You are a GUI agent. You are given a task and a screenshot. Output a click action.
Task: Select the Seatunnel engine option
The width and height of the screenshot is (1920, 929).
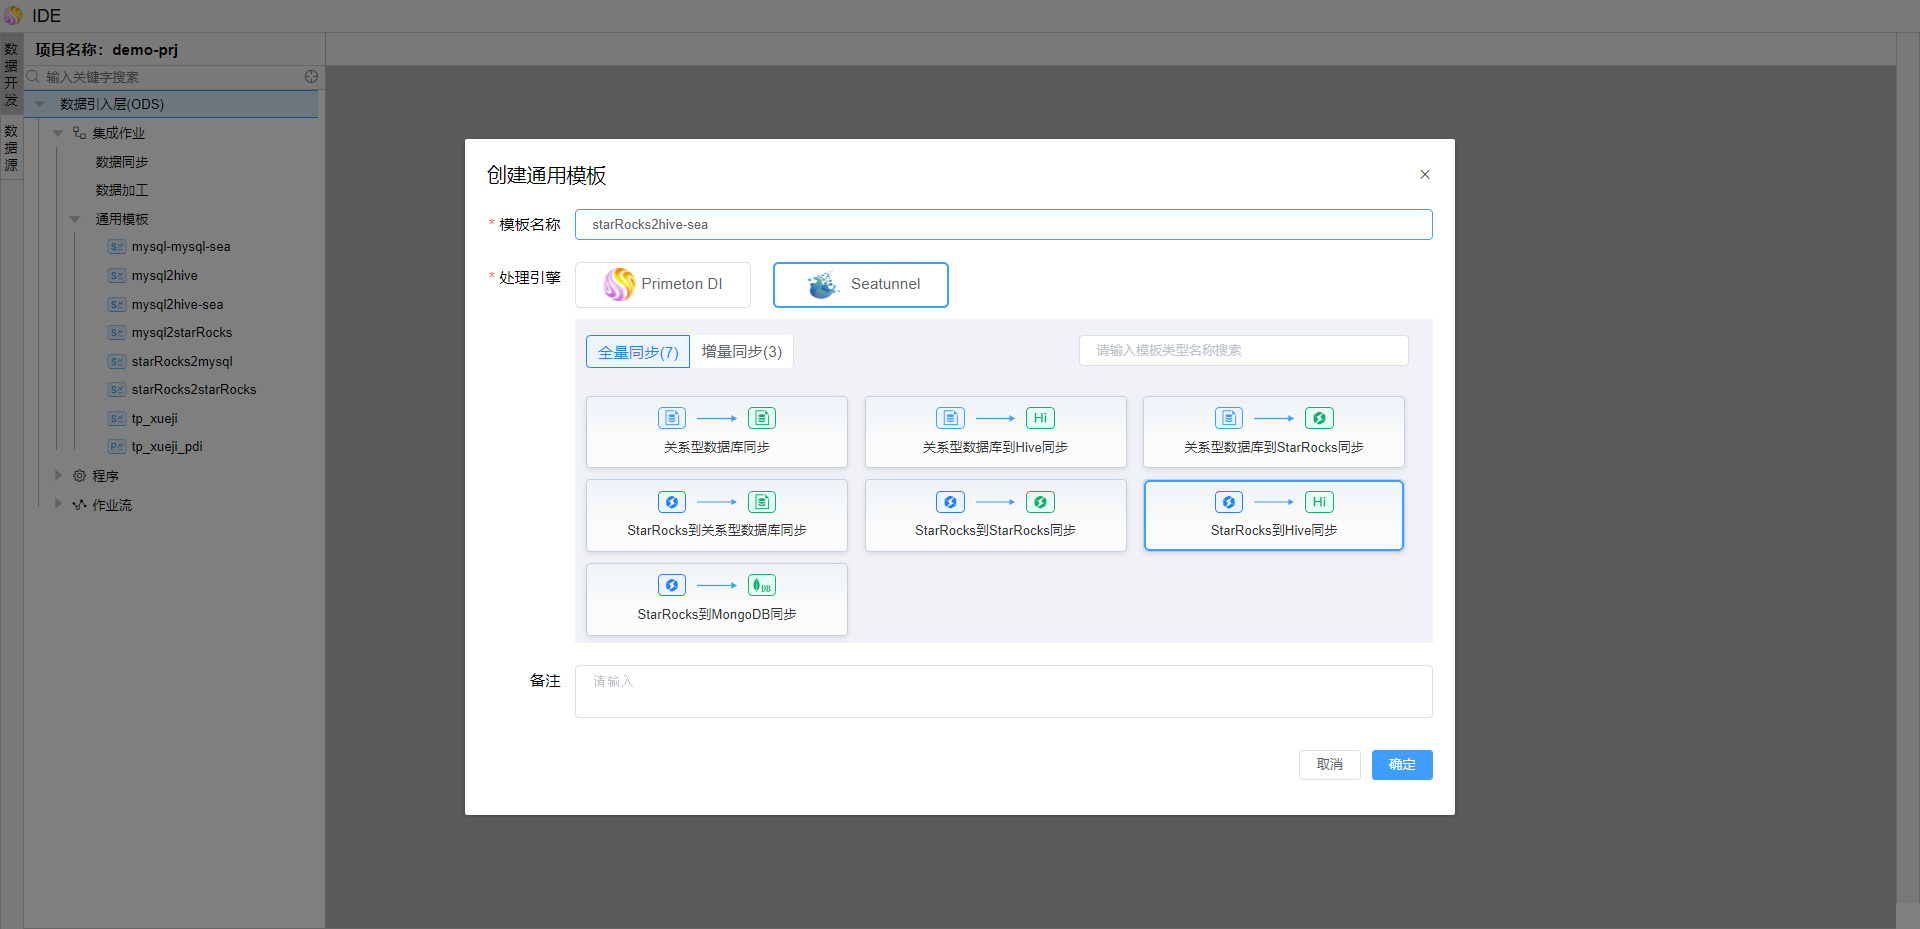pos(860,285)
